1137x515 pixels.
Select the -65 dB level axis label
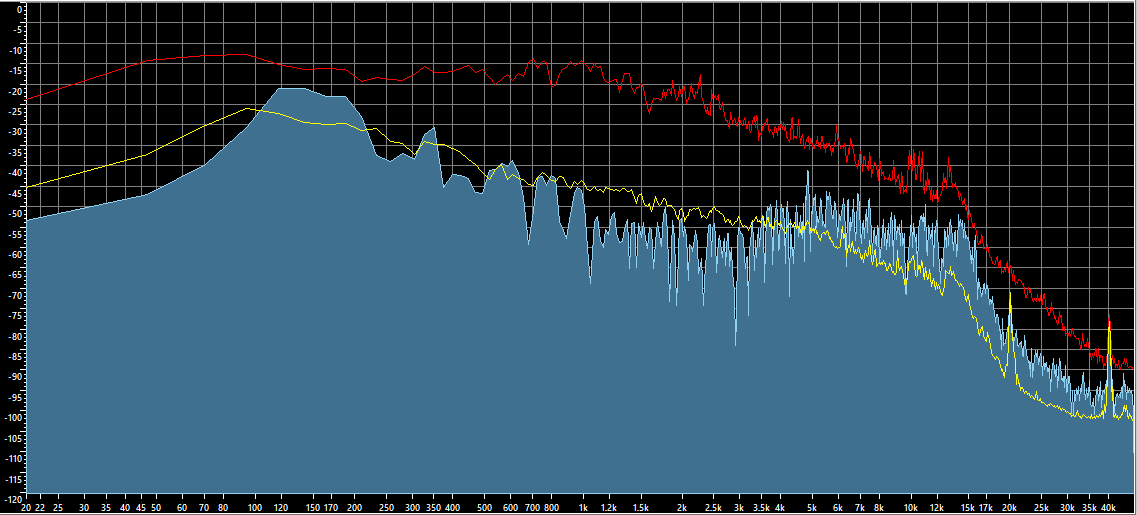tap(17, 276)
